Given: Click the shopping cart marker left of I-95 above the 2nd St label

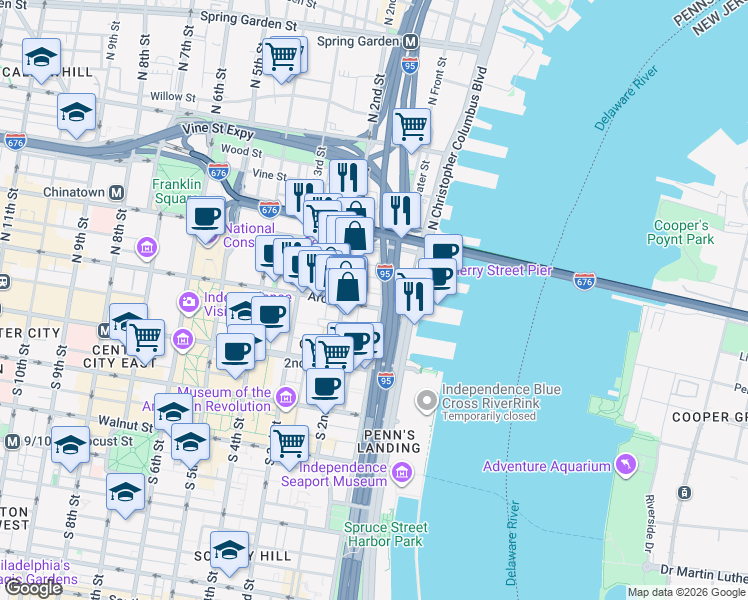Looking at the screenshot, I should click(x=335, y=354).
